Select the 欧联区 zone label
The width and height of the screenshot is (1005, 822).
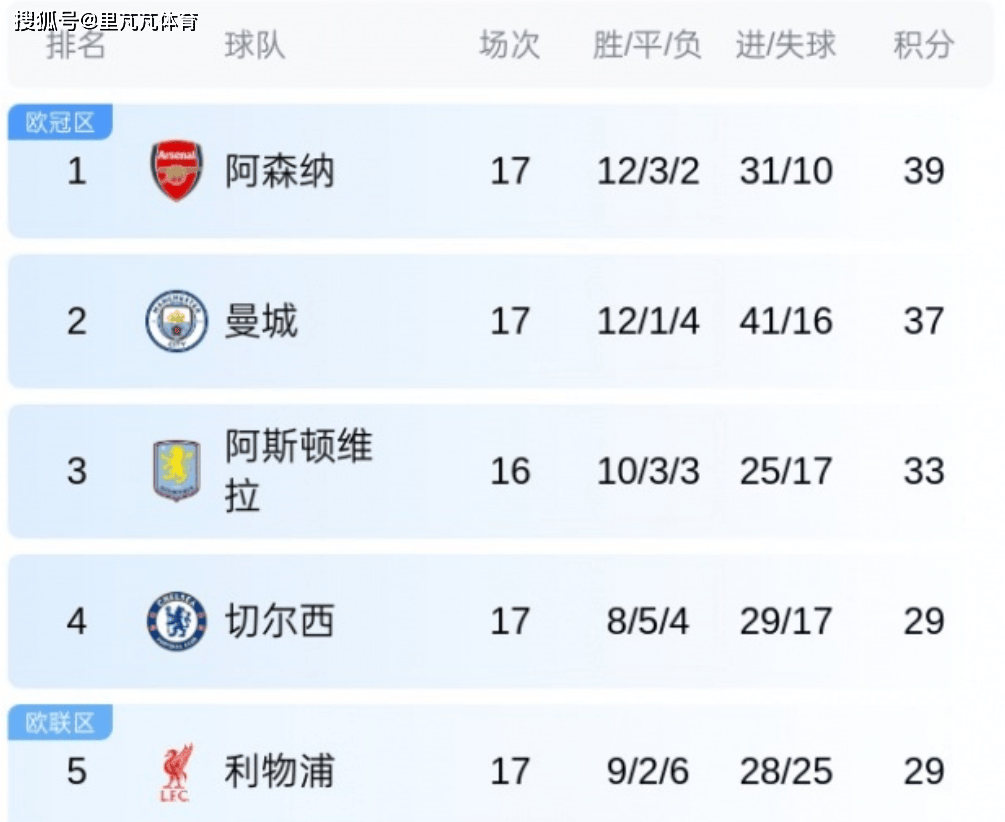(60, 723)
